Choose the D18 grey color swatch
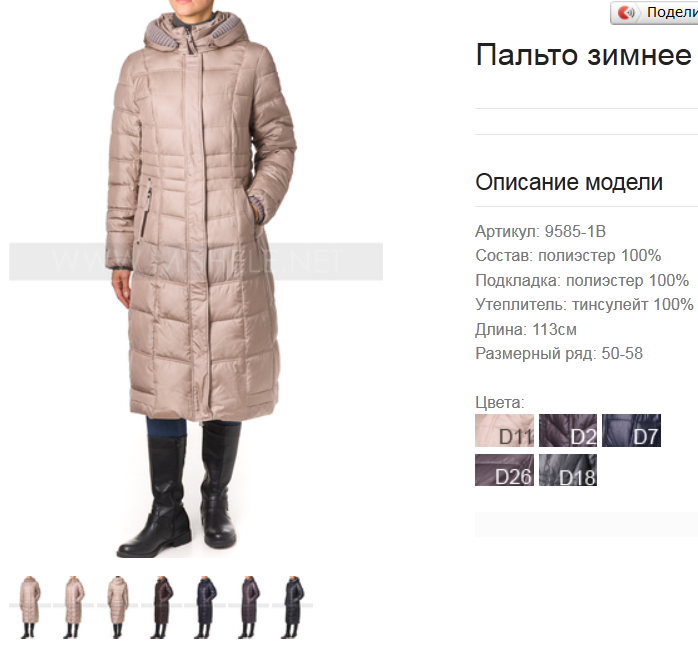 [x=568, y=470]
